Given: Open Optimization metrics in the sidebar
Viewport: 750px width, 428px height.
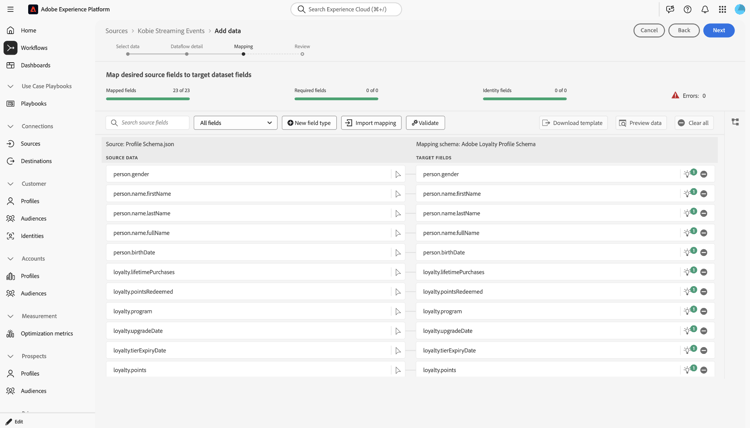Looking at the screenshot, I should pos(46,333).
